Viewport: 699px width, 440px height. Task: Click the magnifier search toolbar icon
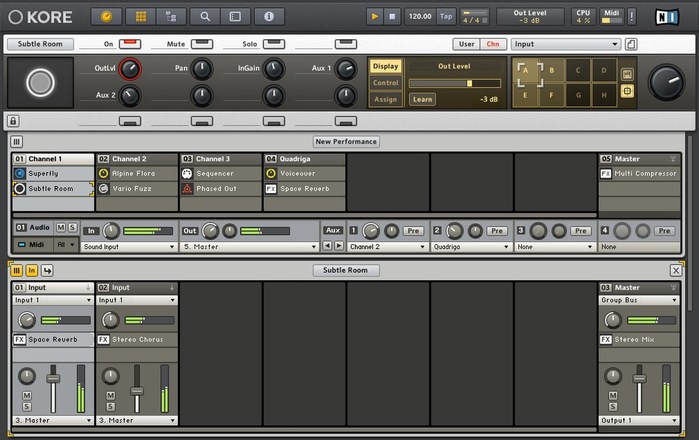205,17
